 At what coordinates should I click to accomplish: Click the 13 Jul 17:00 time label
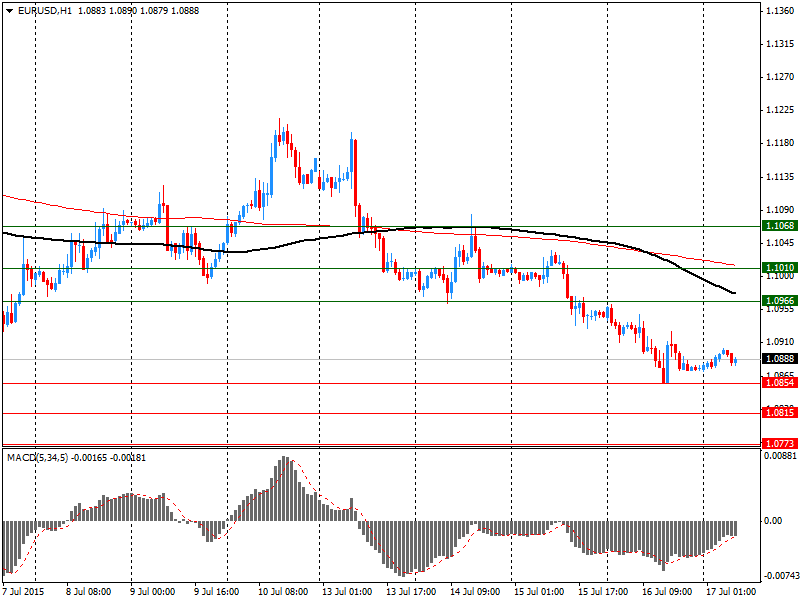point(412,592)
